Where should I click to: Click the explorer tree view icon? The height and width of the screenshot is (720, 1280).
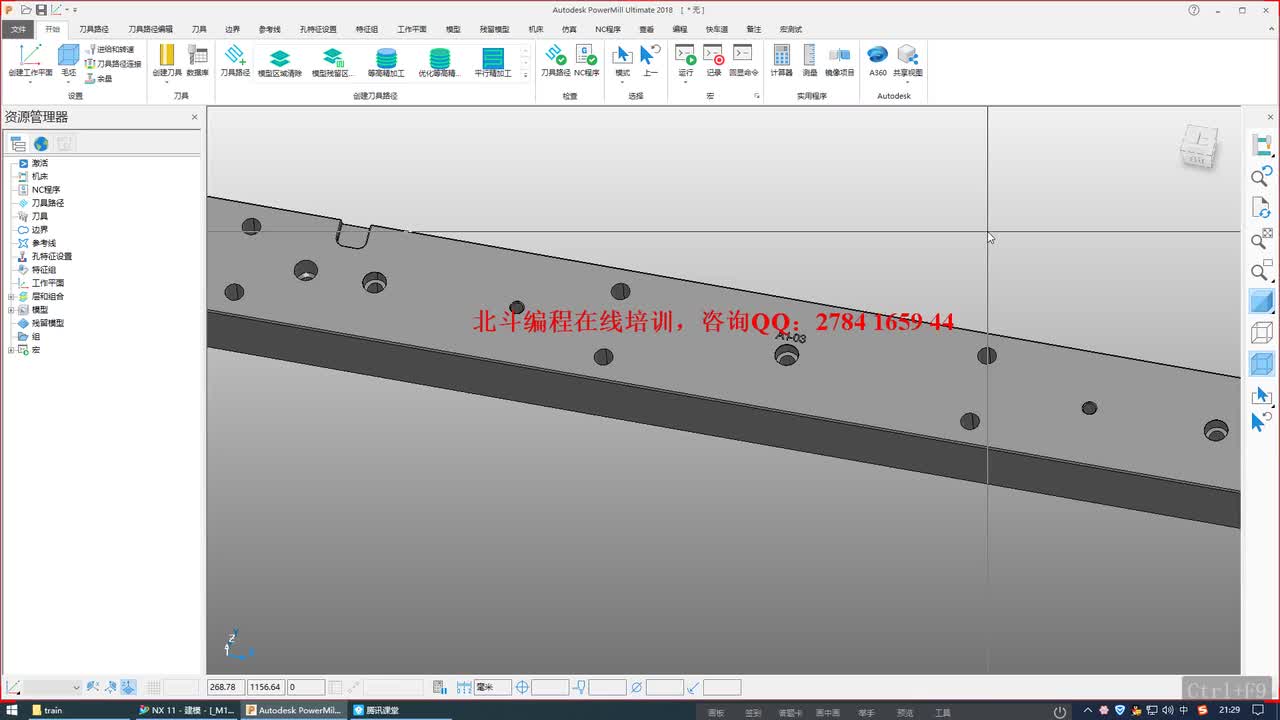coord(17,144)
